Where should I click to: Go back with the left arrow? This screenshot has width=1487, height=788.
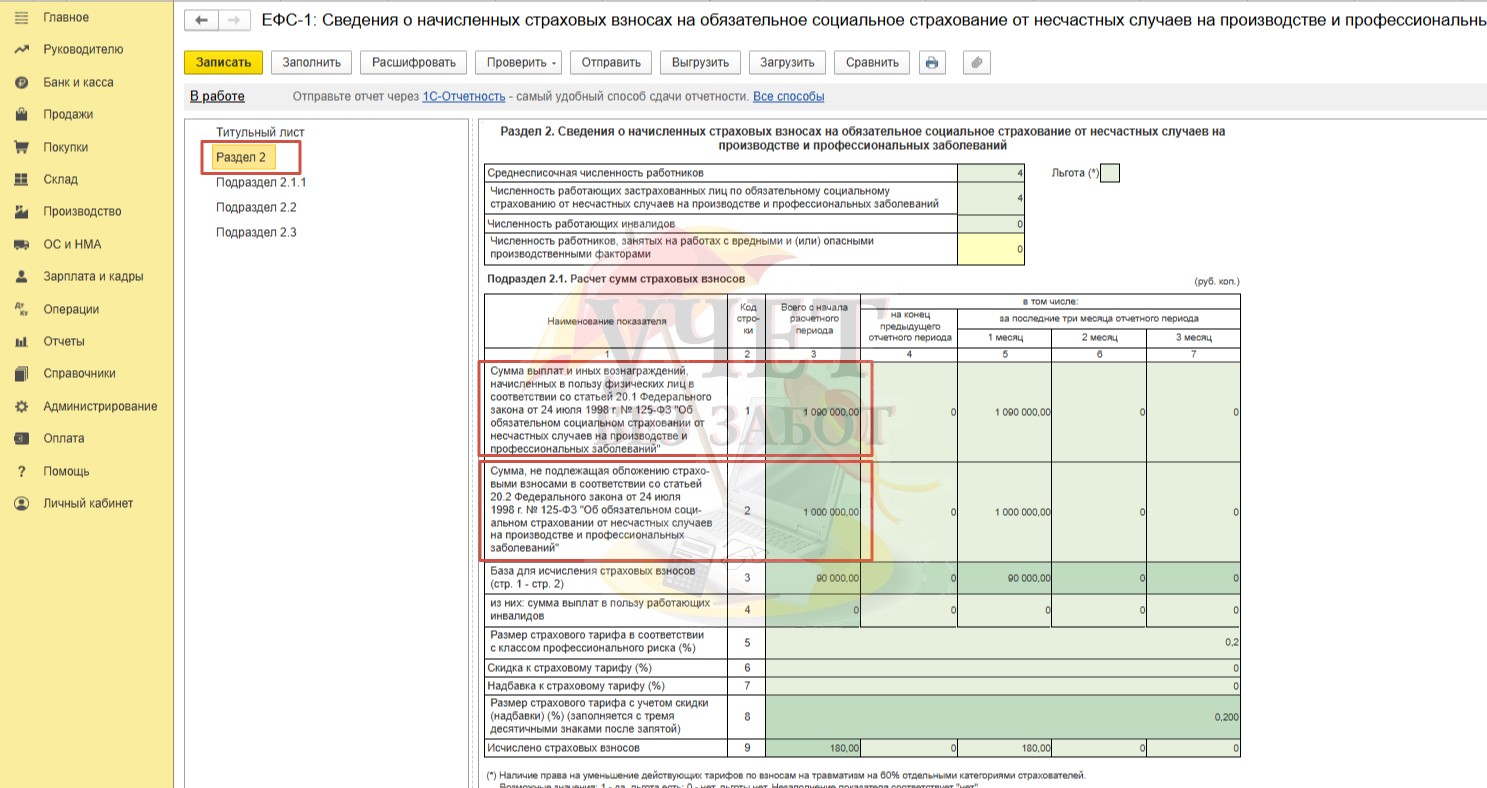pos(202,20)
